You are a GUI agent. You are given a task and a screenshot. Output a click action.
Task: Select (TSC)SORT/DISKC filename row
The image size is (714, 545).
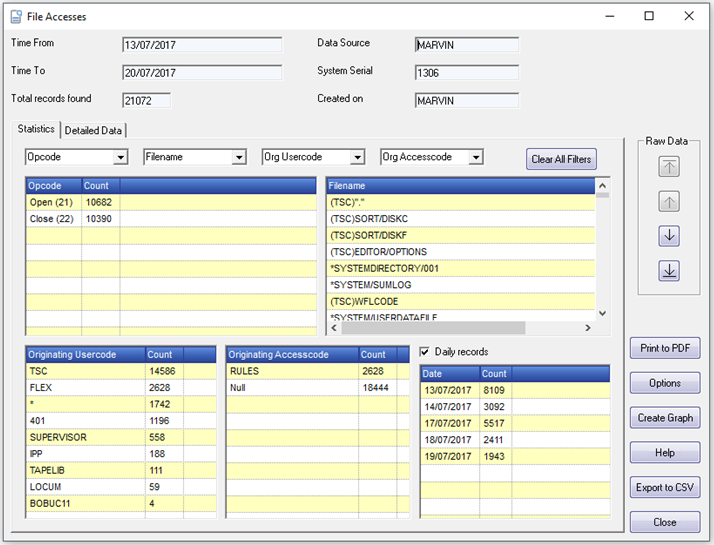461,219
